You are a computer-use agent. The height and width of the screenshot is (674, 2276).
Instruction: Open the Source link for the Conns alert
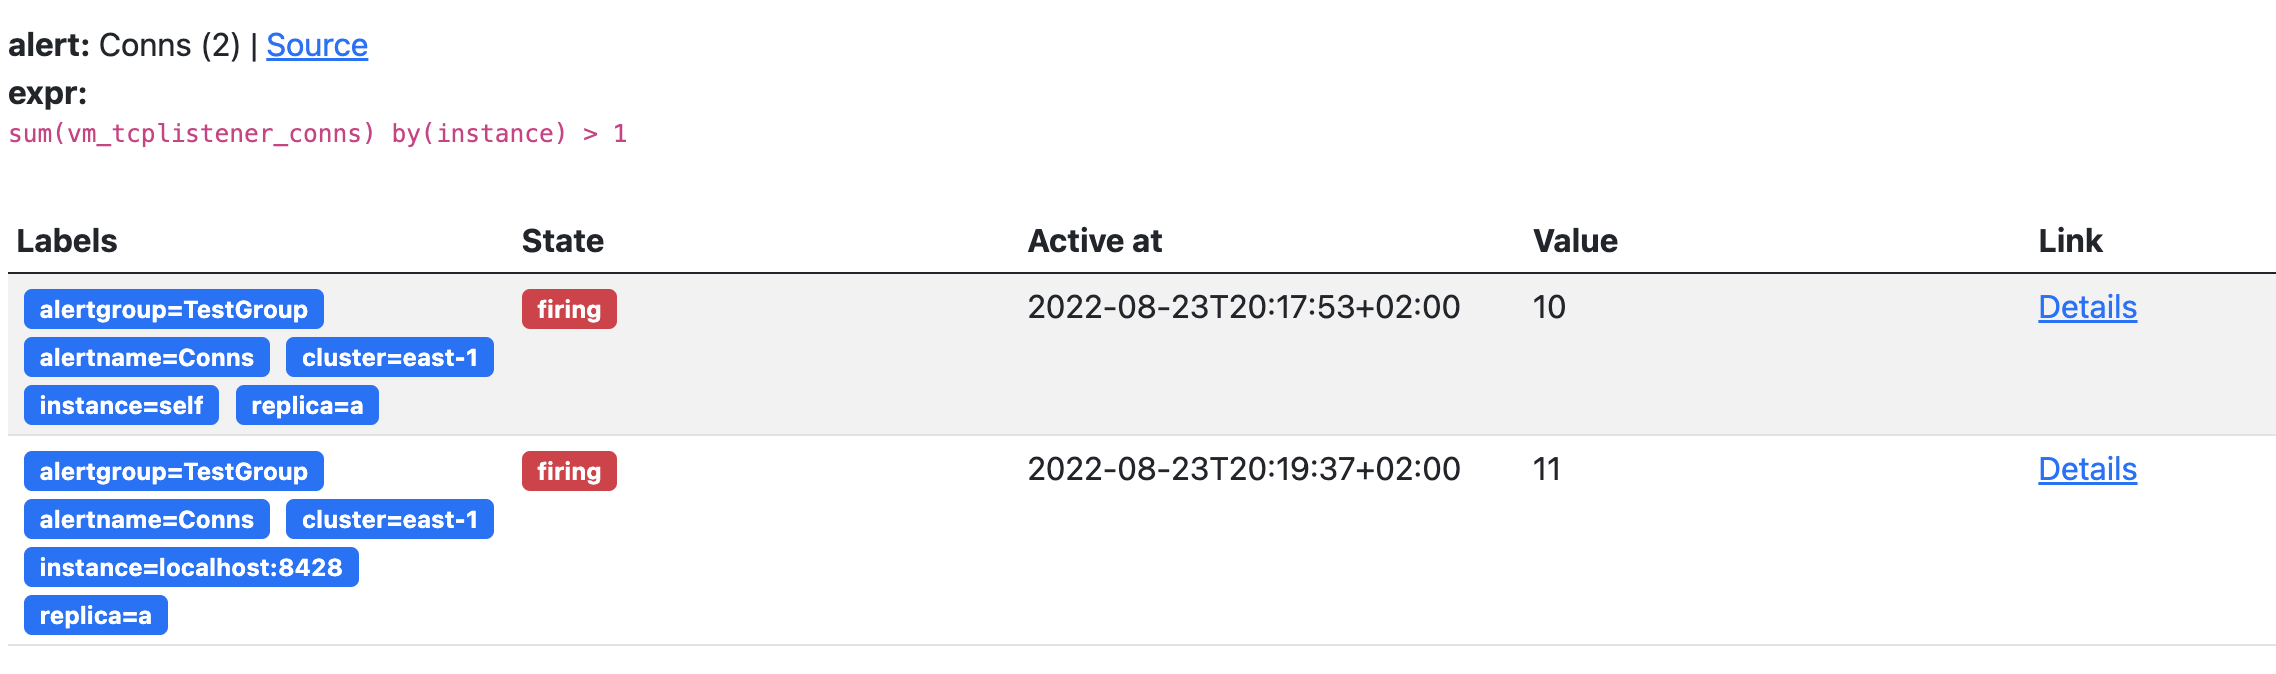point(316,45)
